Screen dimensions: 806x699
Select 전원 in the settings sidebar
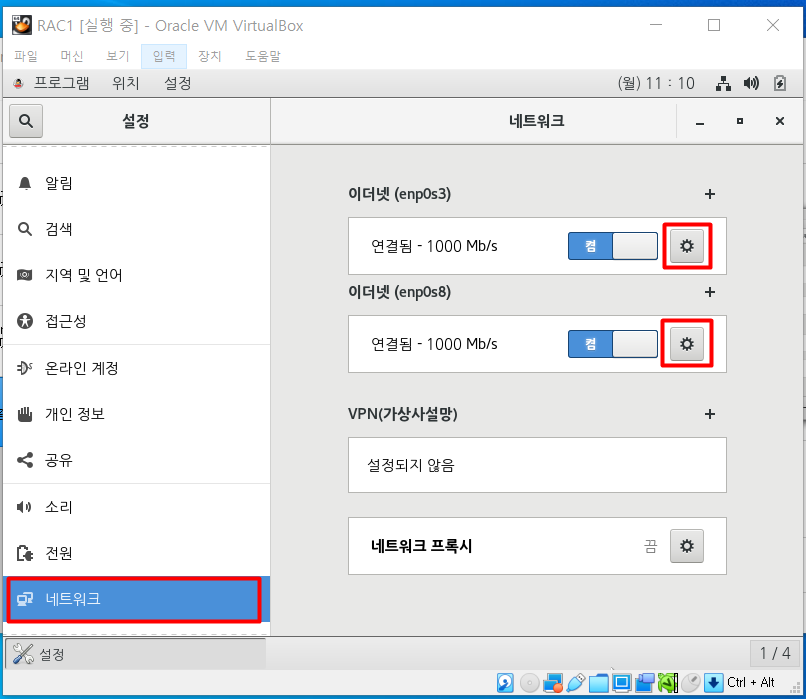click(x=136, y=553)
